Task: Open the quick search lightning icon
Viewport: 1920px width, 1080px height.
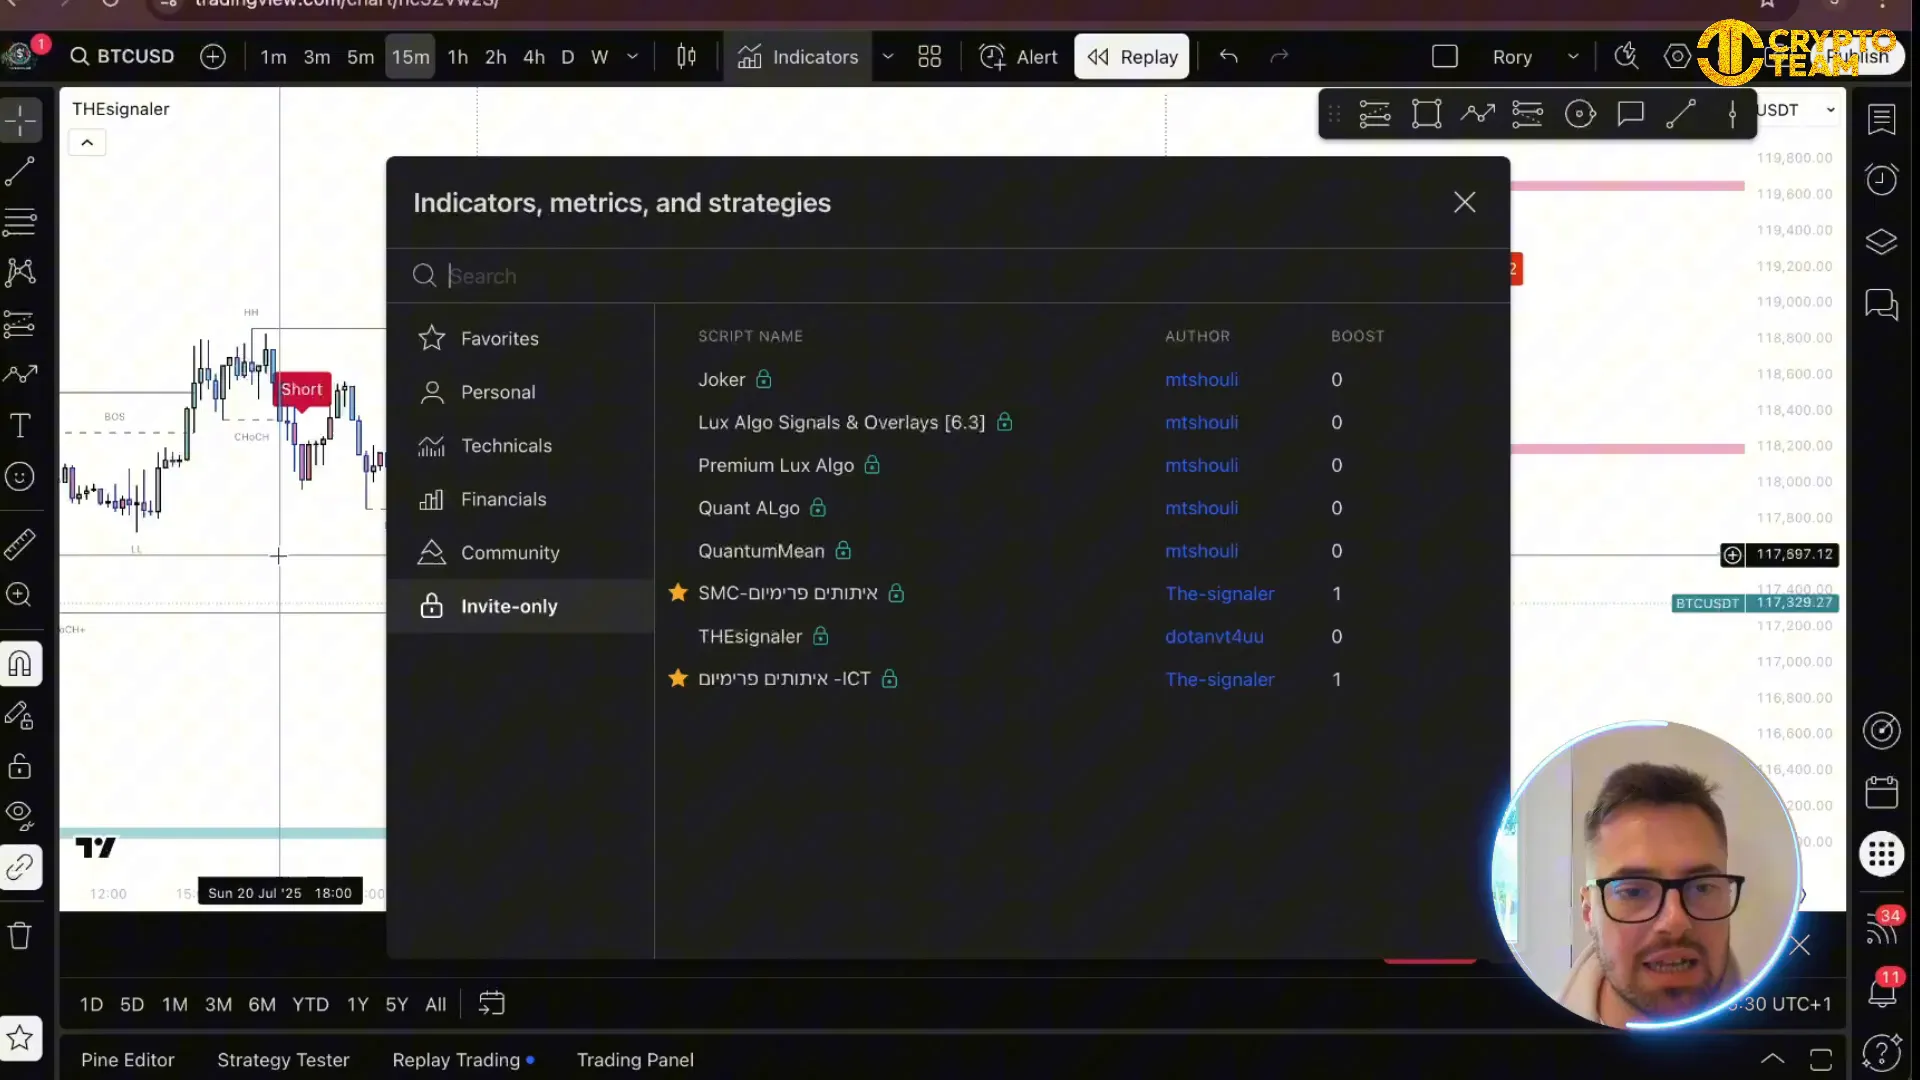Action: pyautogui.click(x=1626, y=56)
